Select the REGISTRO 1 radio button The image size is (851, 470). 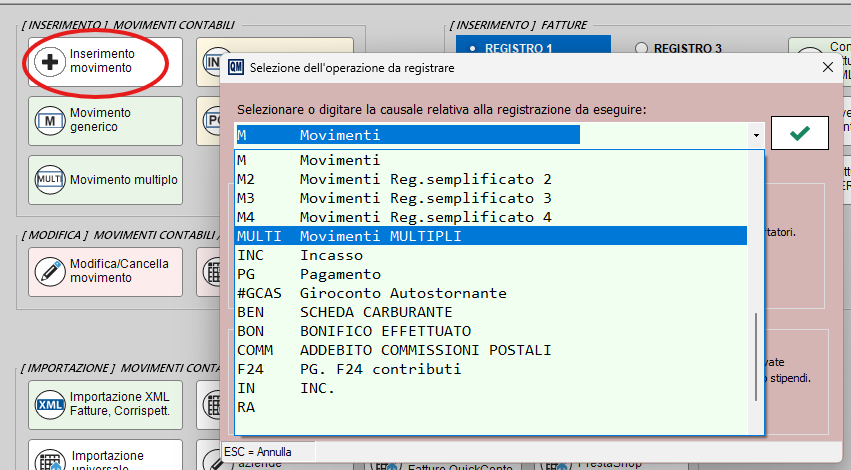click(472, 48)
